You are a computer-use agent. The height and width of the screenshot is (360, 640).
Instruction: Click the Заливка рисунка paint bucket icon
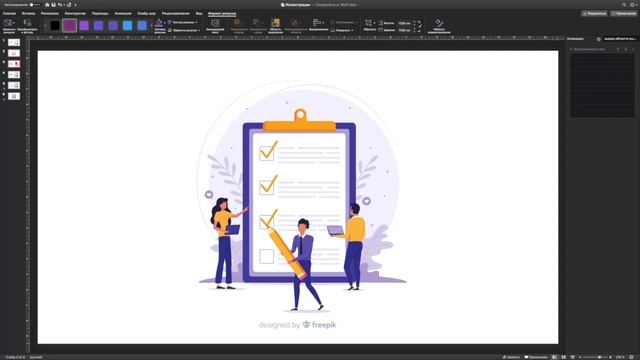(x=159, y=24)
